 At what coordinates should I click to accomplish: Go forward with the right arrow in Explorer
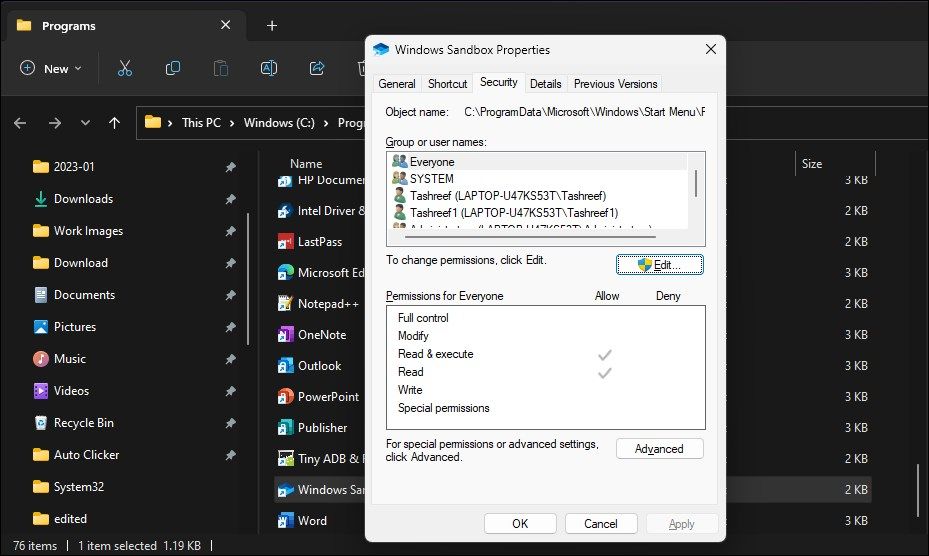coord(55,123)
